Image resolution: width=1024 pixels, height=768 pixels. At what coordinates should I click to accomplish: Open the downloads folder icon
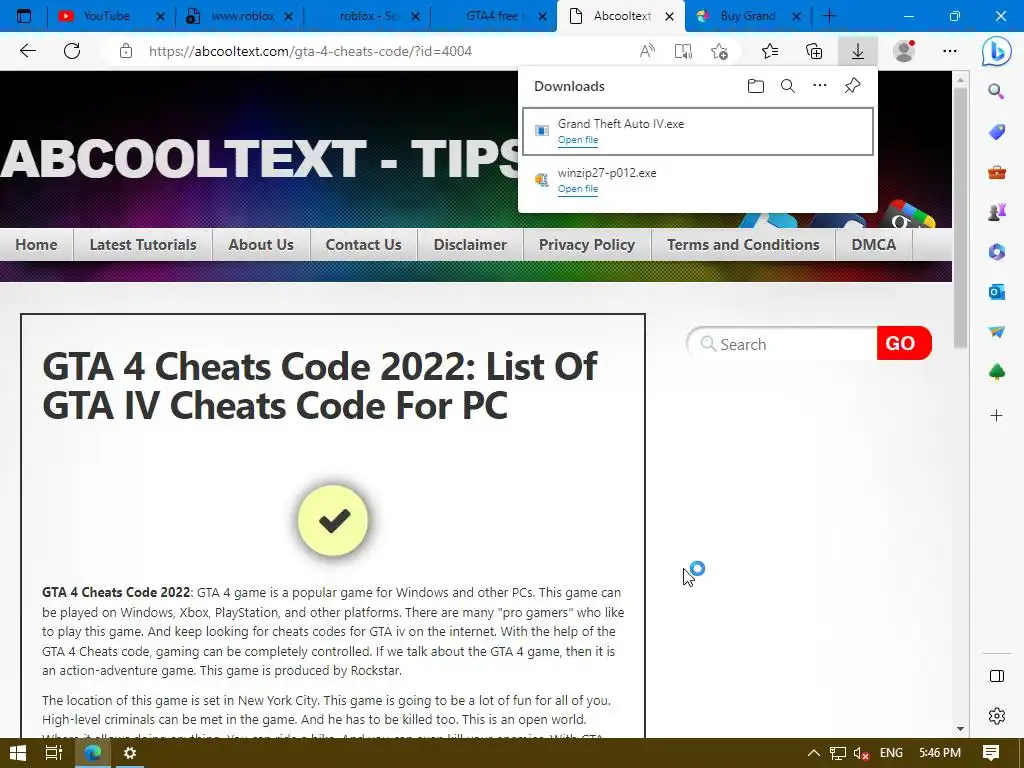[x=756, y=86]
